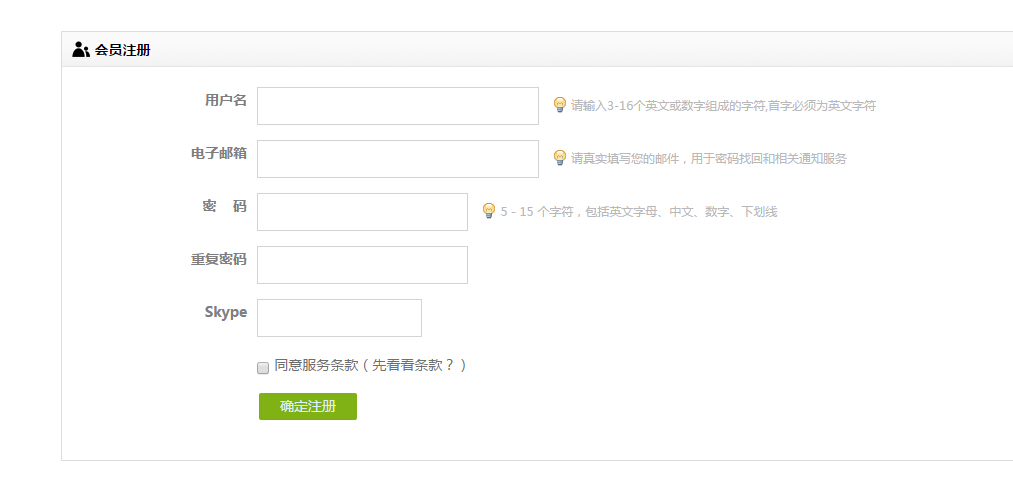Focus the 电子邮箱 input field
The height and width of the screenshot is (477, 1013).
pos(397,159)
